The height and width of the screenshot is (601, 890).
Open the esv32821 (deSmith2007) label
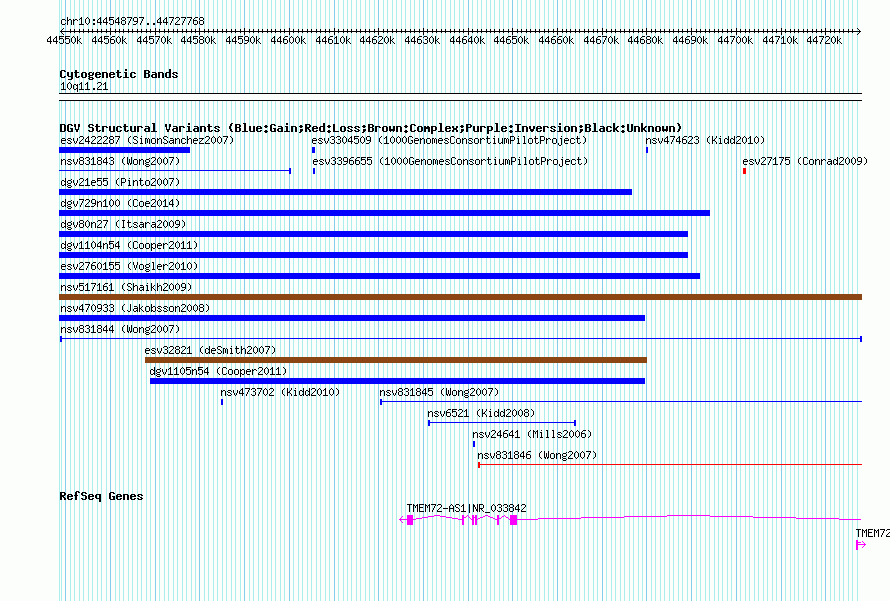point(210,350)
